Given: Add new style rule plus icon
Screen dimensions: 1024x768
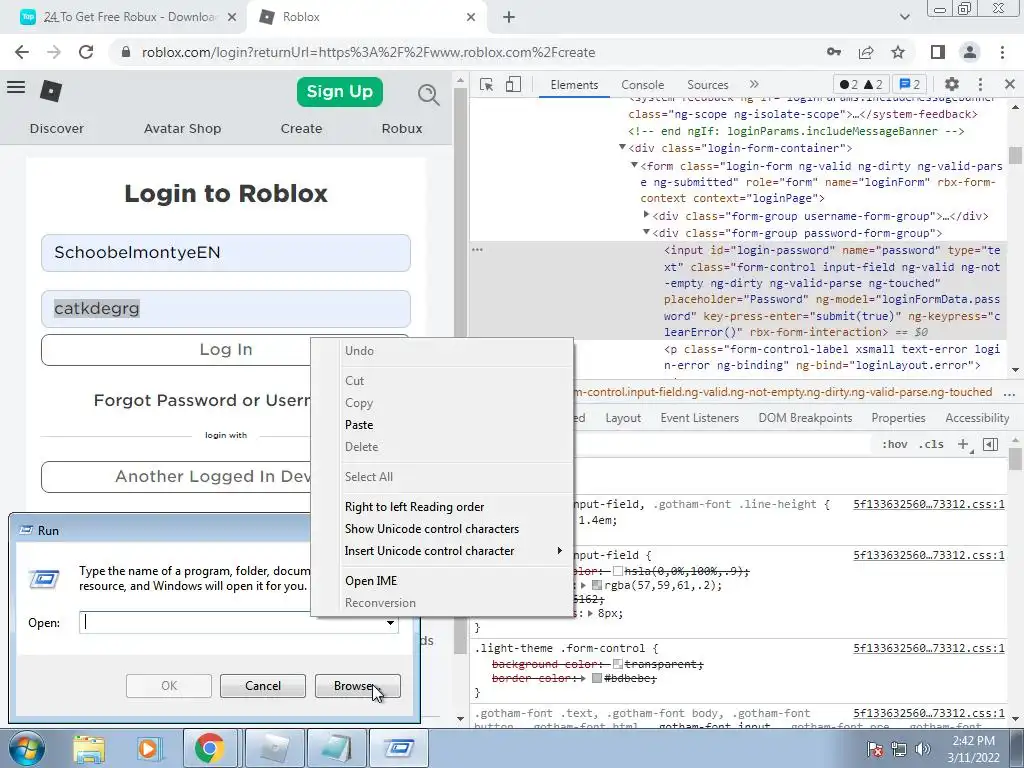Looking at the screenshot, I should coord(963,444).
